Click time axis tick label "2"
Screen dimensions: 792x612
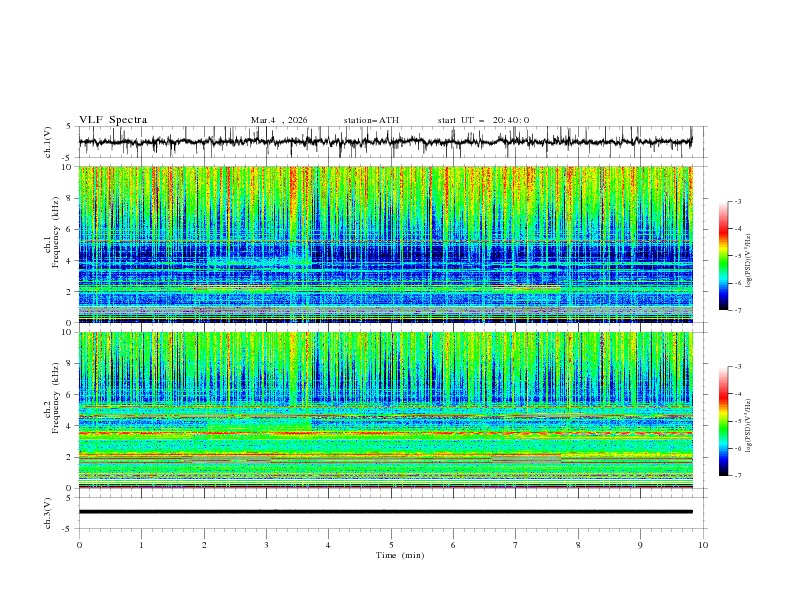pyautogui.click(x=204, y=545)
